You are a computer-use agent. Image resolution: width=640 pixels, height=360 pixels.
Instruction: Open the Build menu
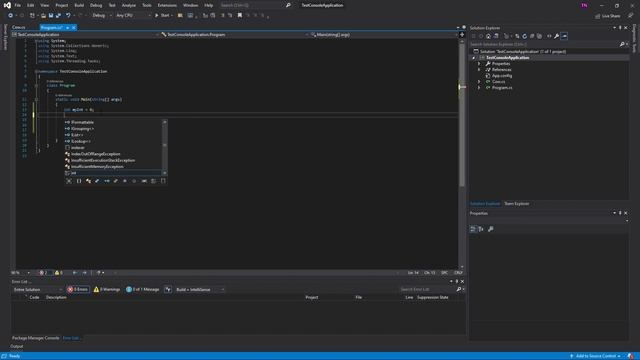[79, 5]
